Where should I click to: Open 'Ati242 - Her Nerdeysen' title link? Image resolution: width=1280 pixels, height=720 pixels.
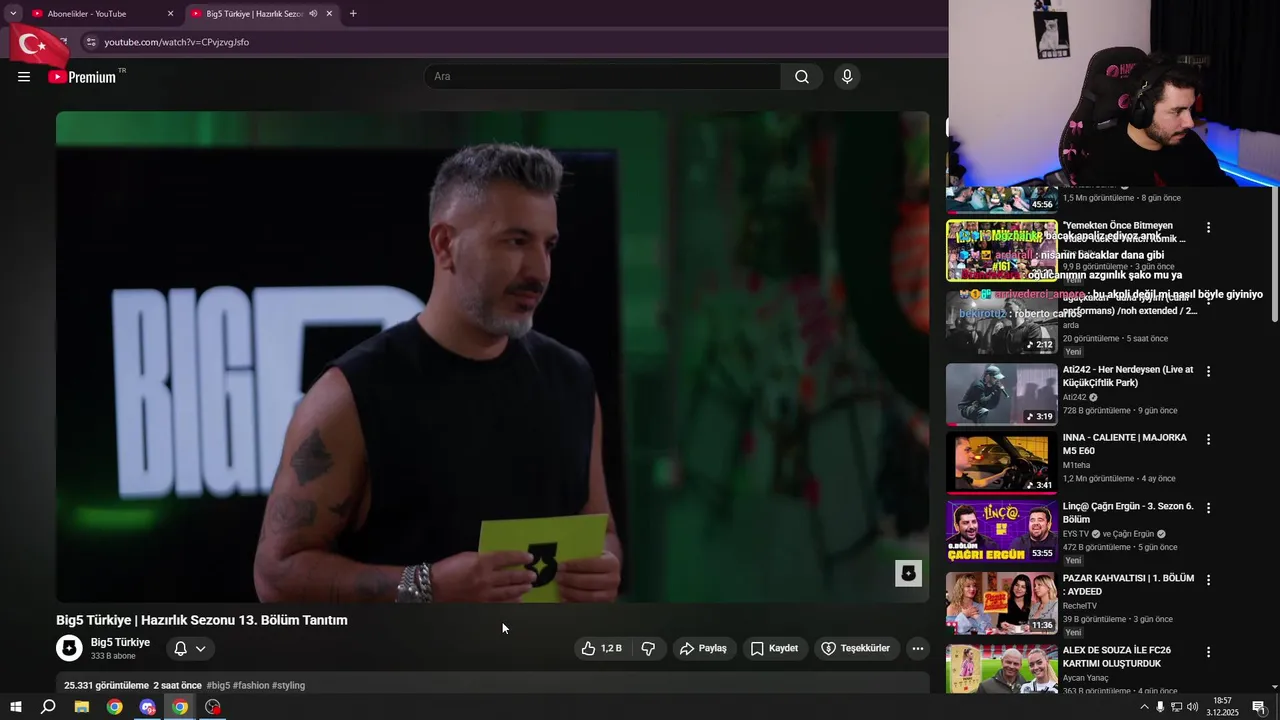(x=1128, y=376)
